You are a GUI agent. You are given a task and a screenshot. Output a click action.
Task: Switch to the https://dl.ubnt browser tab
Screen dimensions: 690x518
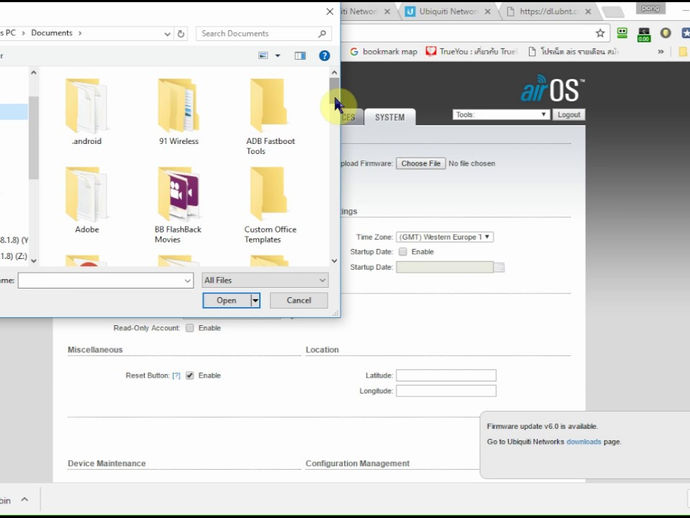pyautogui.click(x=549, y=12)
